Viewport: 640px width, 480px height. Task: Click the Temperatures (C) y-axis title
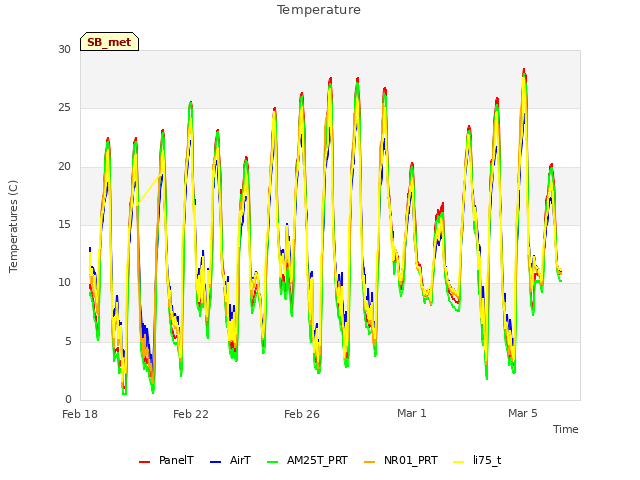pos(13,226)
